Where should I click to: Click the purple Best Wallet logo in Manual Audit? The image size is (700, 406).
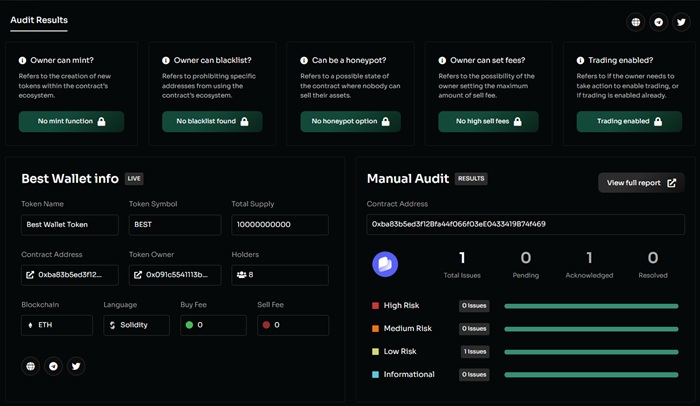385,264
